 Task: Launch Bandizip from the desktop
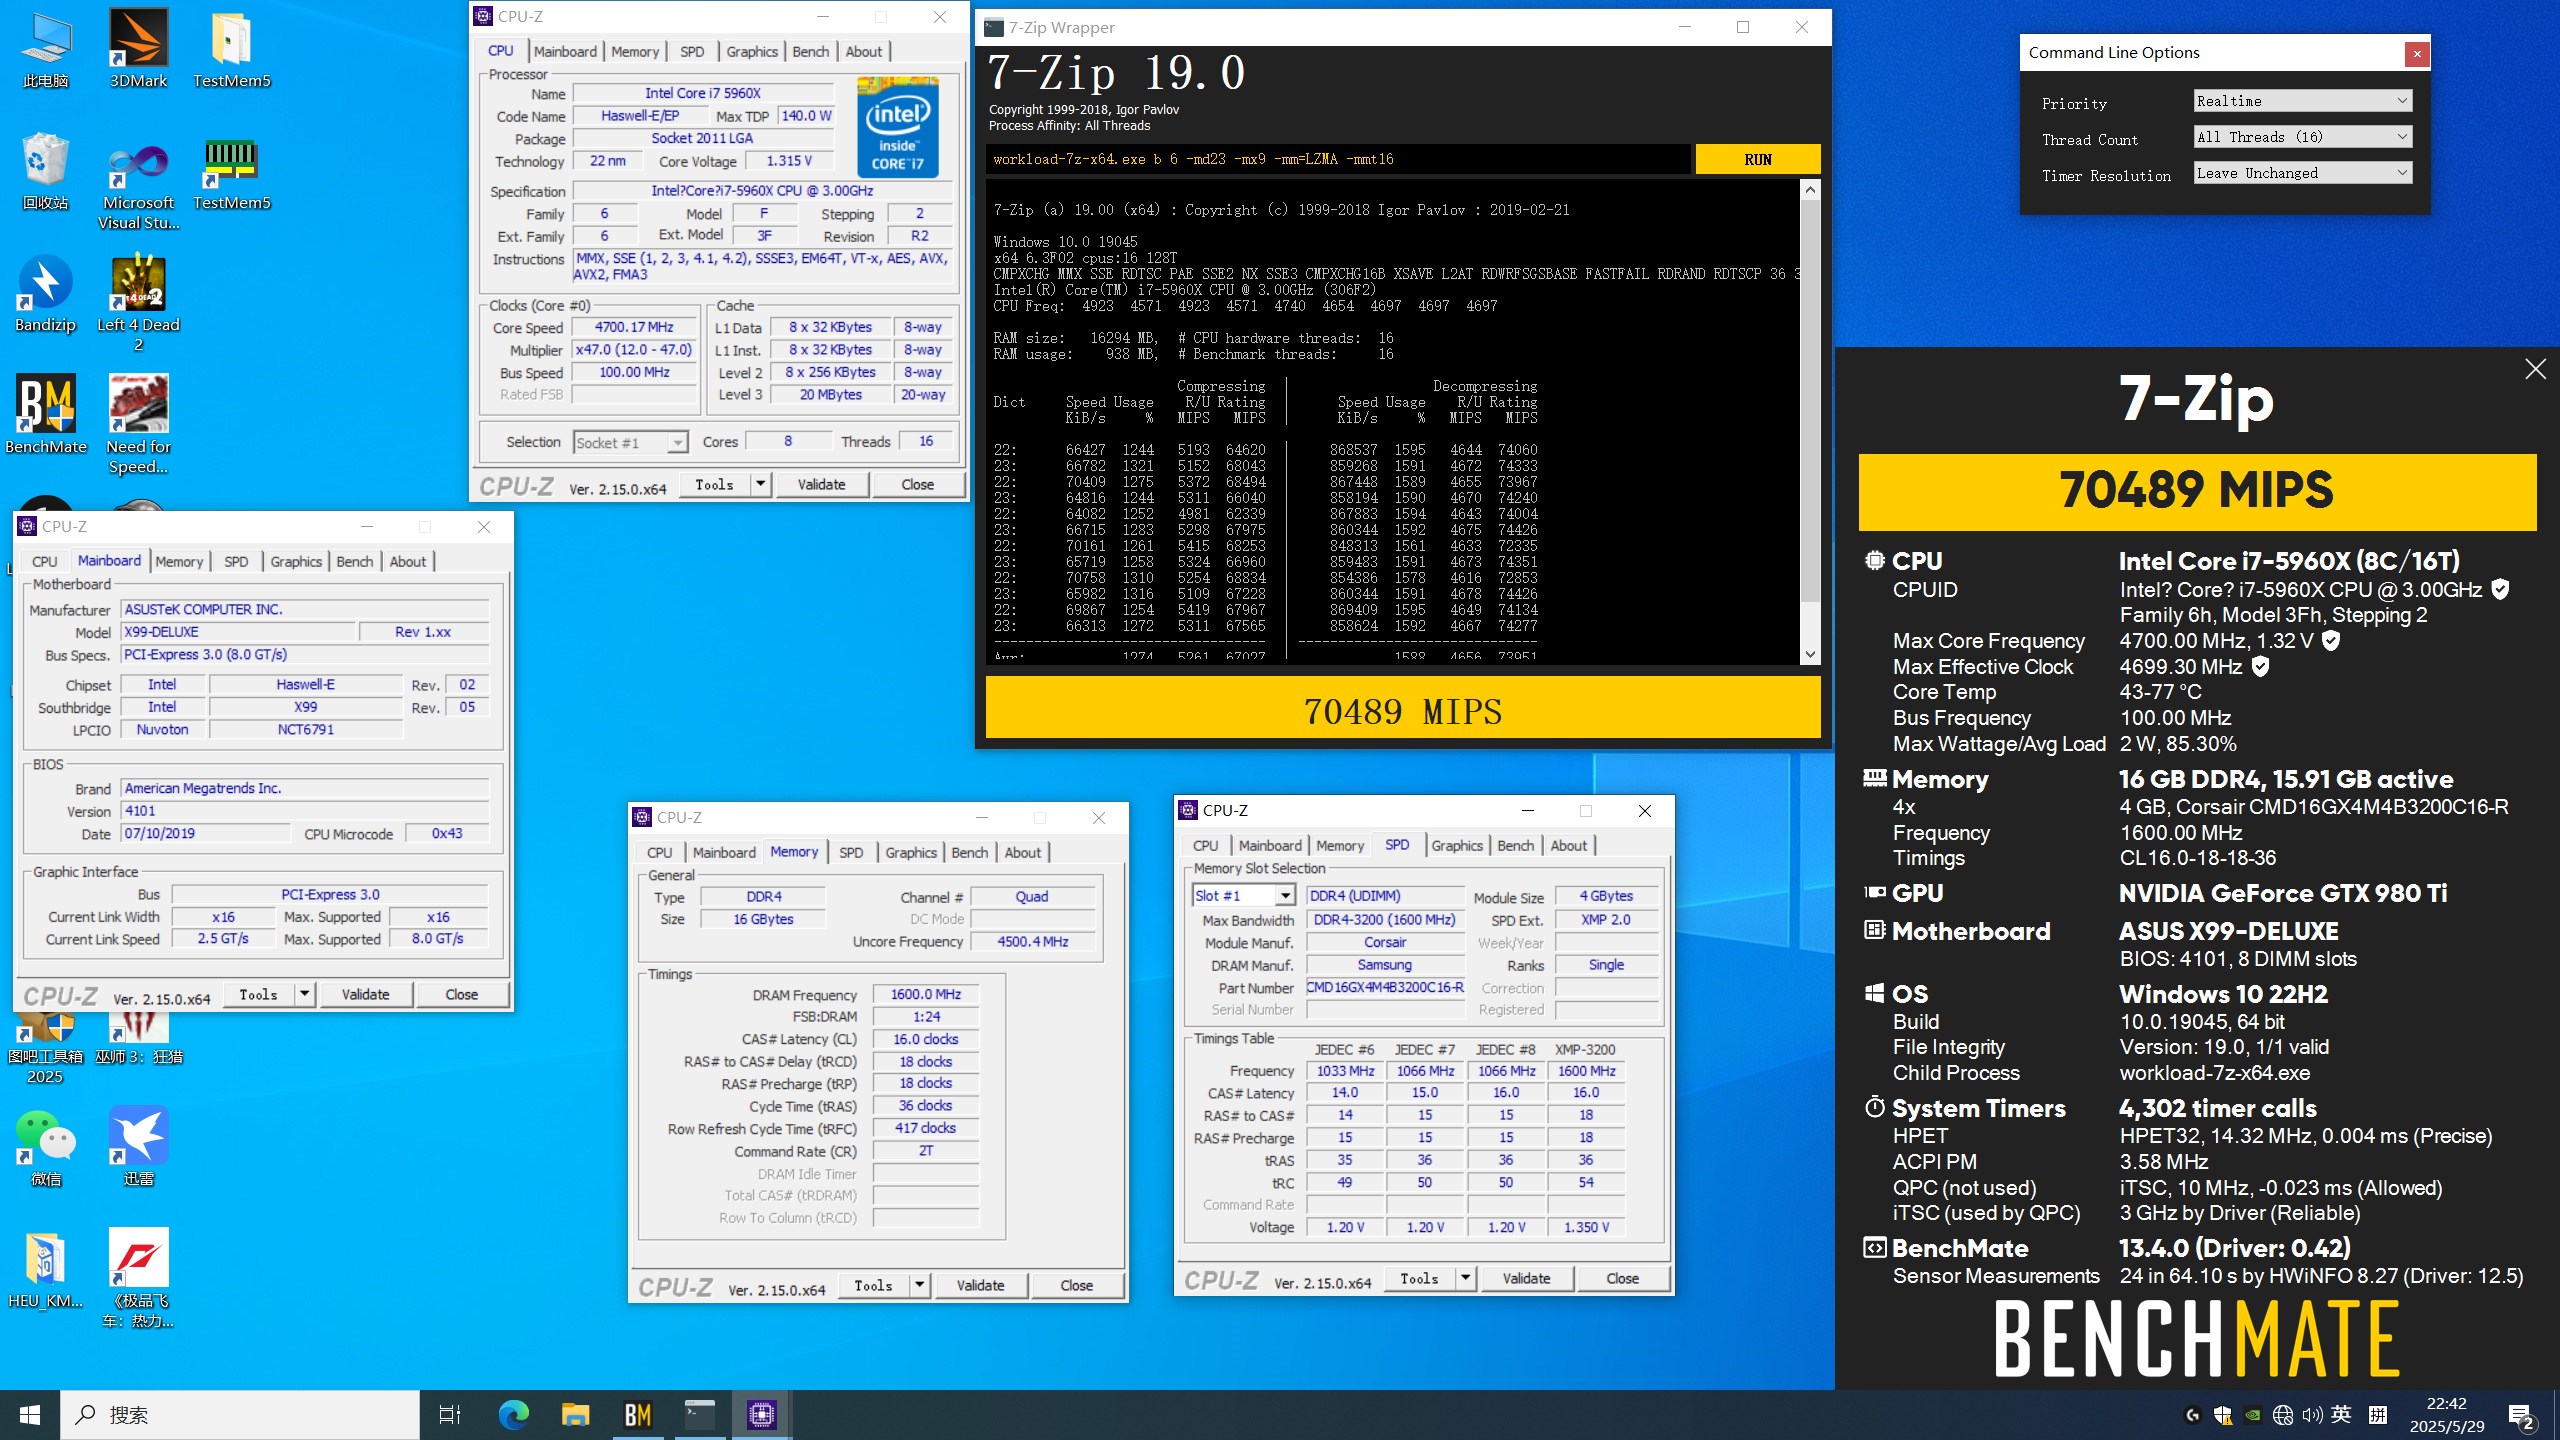click(45, 293)
